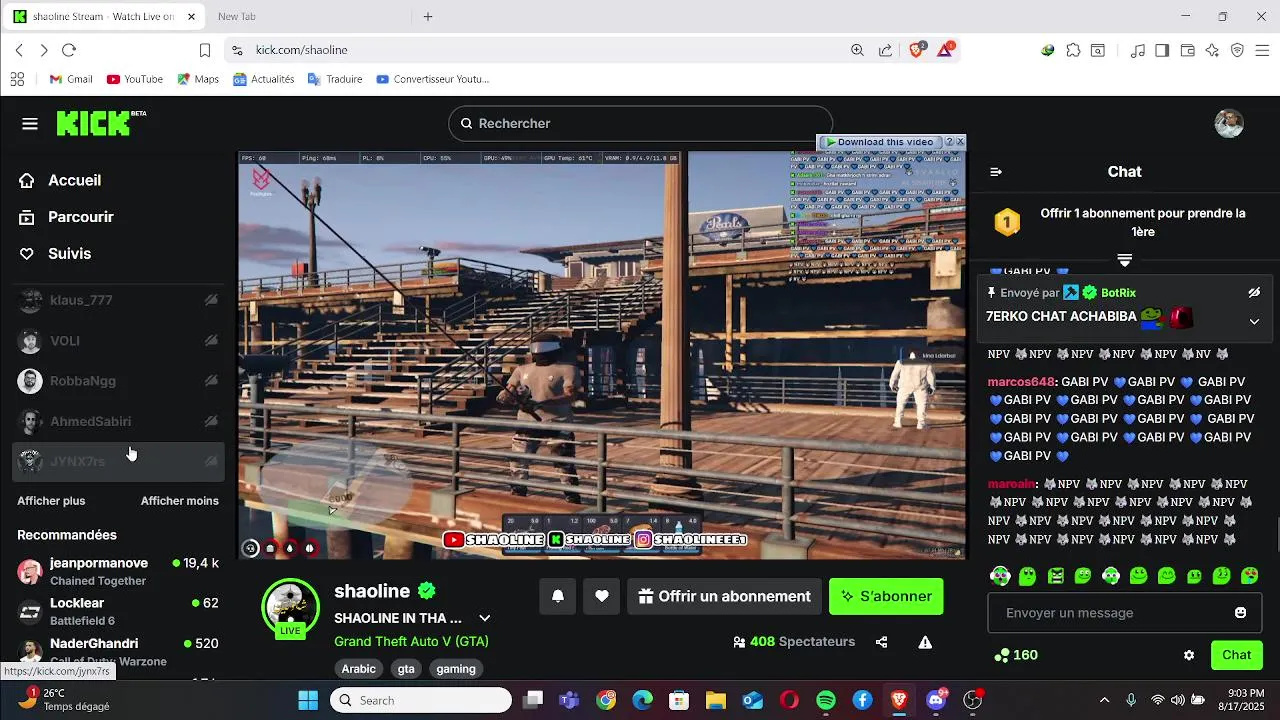Show hidden system tray icons chevron
This screenshot has width=1280, height=720.
point(1104,700)
